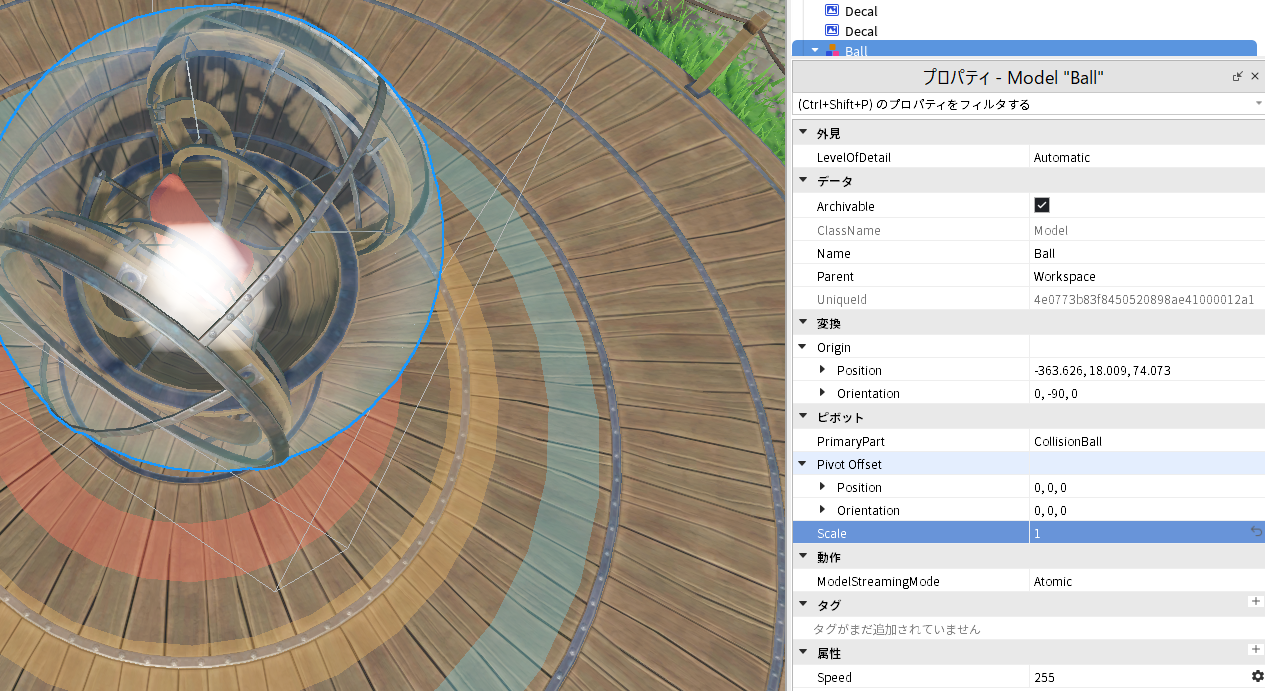Image resolution: width=1265 pixels, height=691 pixels.
Task: Select the LevelOfDetail property label
Action: [x=853, y=157]
